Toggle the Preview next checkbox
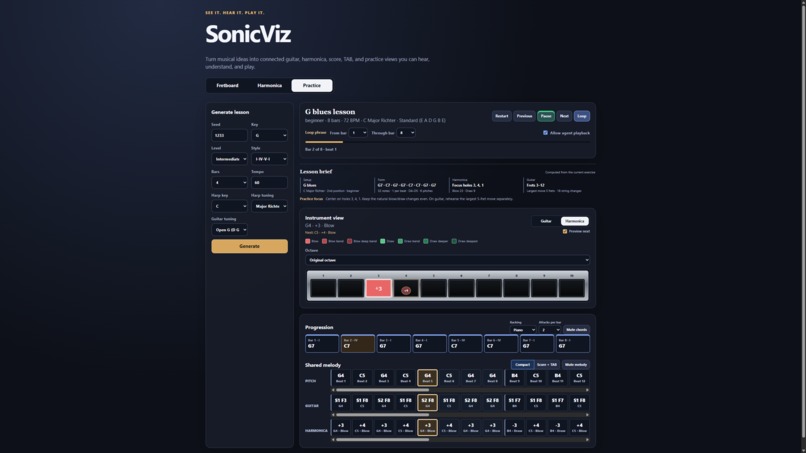The width and height of the screenshot is (806, 453). [565, 231]
